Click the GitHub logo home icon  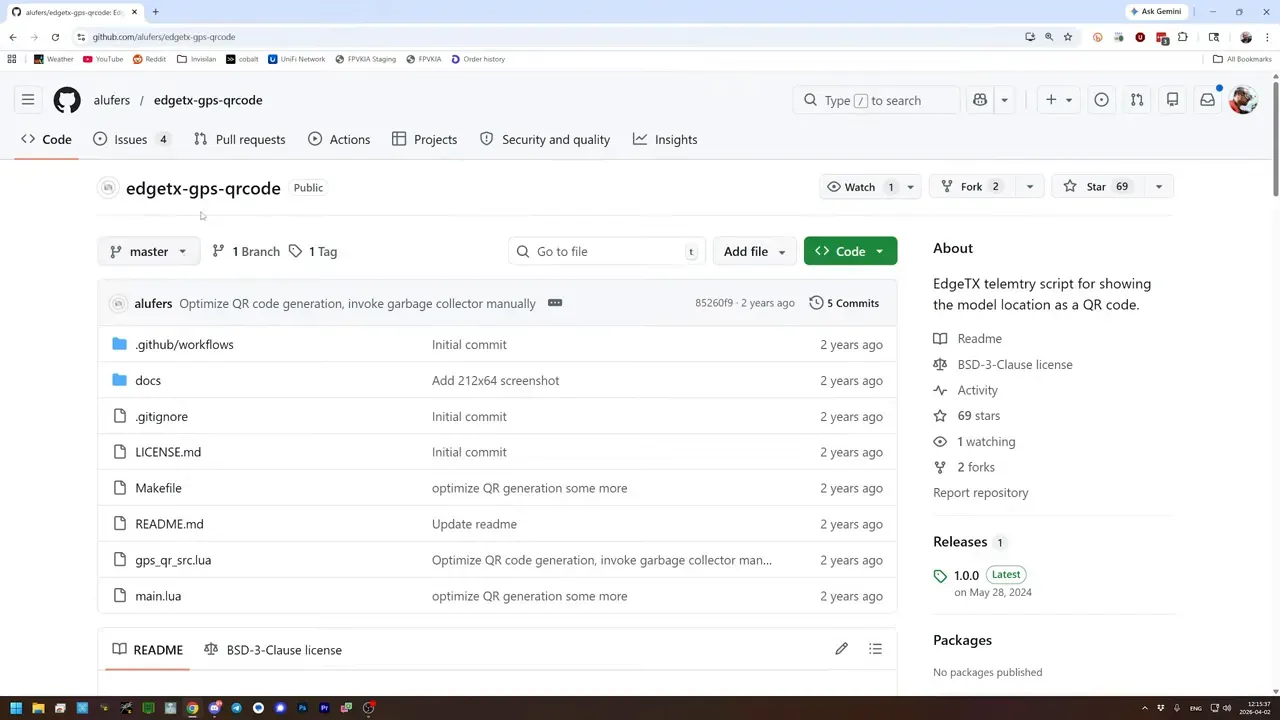[67, 100]
